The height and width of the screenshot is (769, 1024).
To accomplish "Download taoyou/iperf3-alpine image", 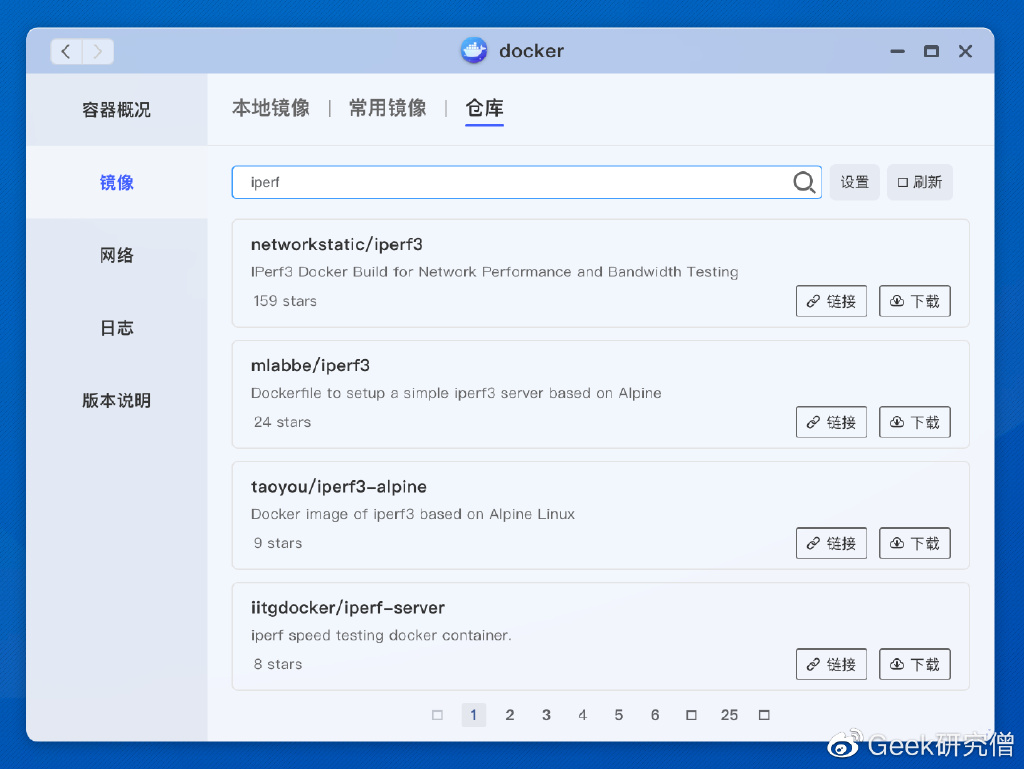I will click(914, 543).
